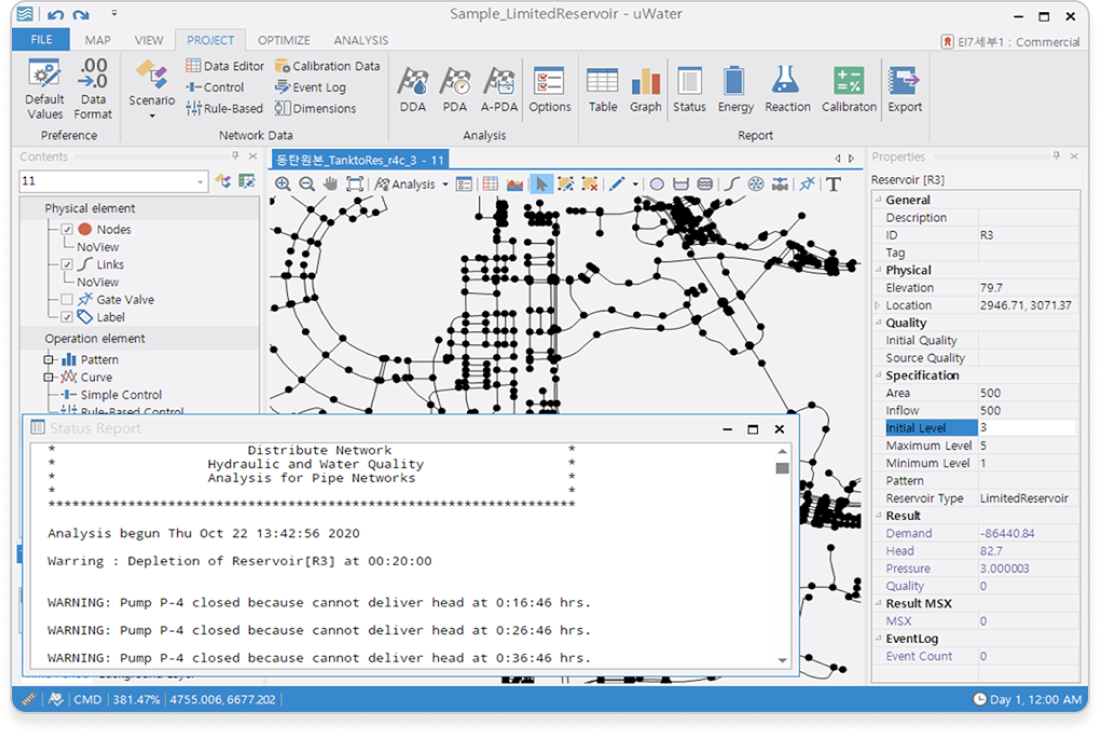This screenshot has height=734, width=1100.
Task: Choose the text label T tool
Action: tap(832, 184)
